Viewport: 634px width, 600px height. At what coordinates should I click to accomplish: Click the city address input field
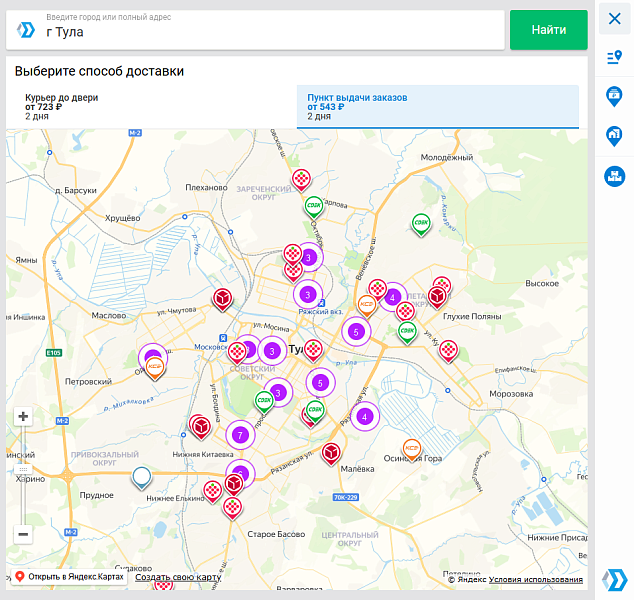(270, 32)
